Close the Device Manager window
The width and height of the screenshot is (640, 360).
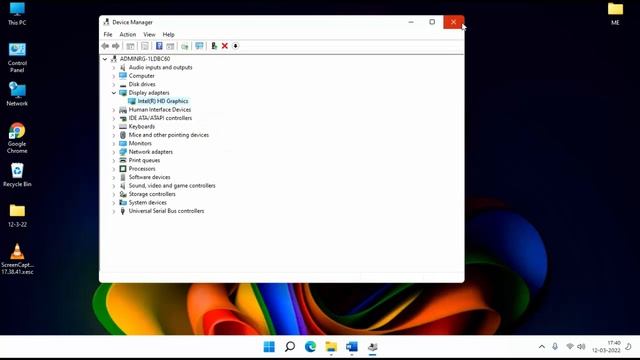pos(453,22)
